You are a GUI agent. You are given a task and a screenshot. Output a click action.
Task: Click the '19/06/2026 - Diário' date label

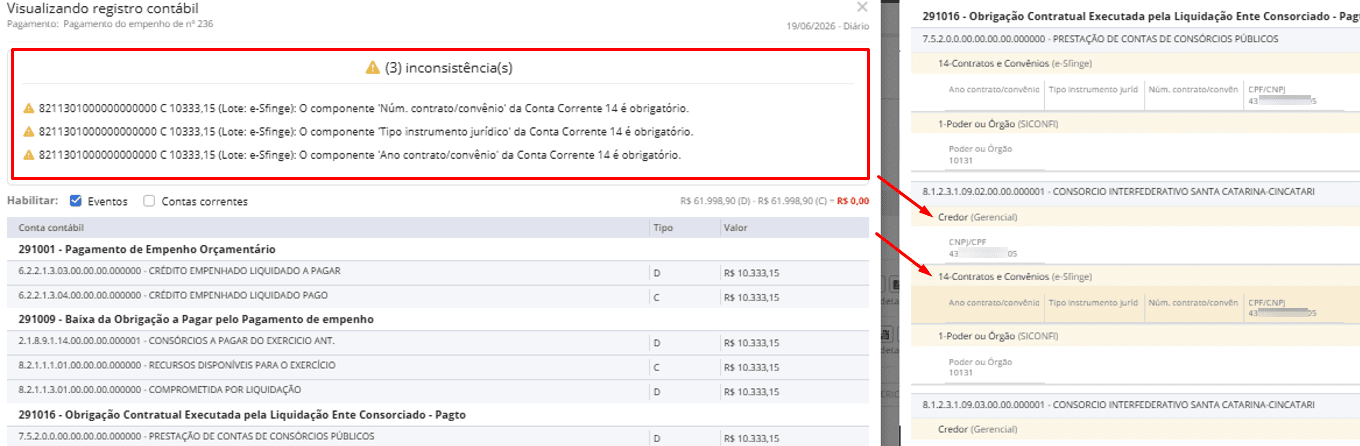point(828,25)
